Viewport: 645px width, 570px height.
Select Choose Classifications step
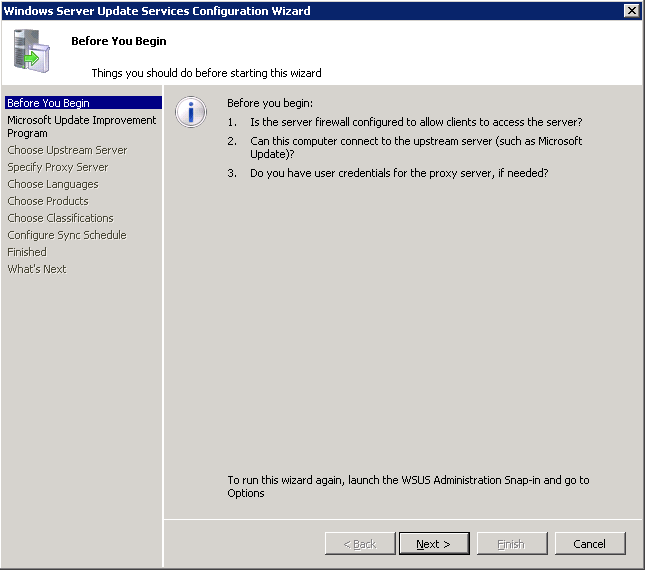pyautogui.click(x=60, y=218)
